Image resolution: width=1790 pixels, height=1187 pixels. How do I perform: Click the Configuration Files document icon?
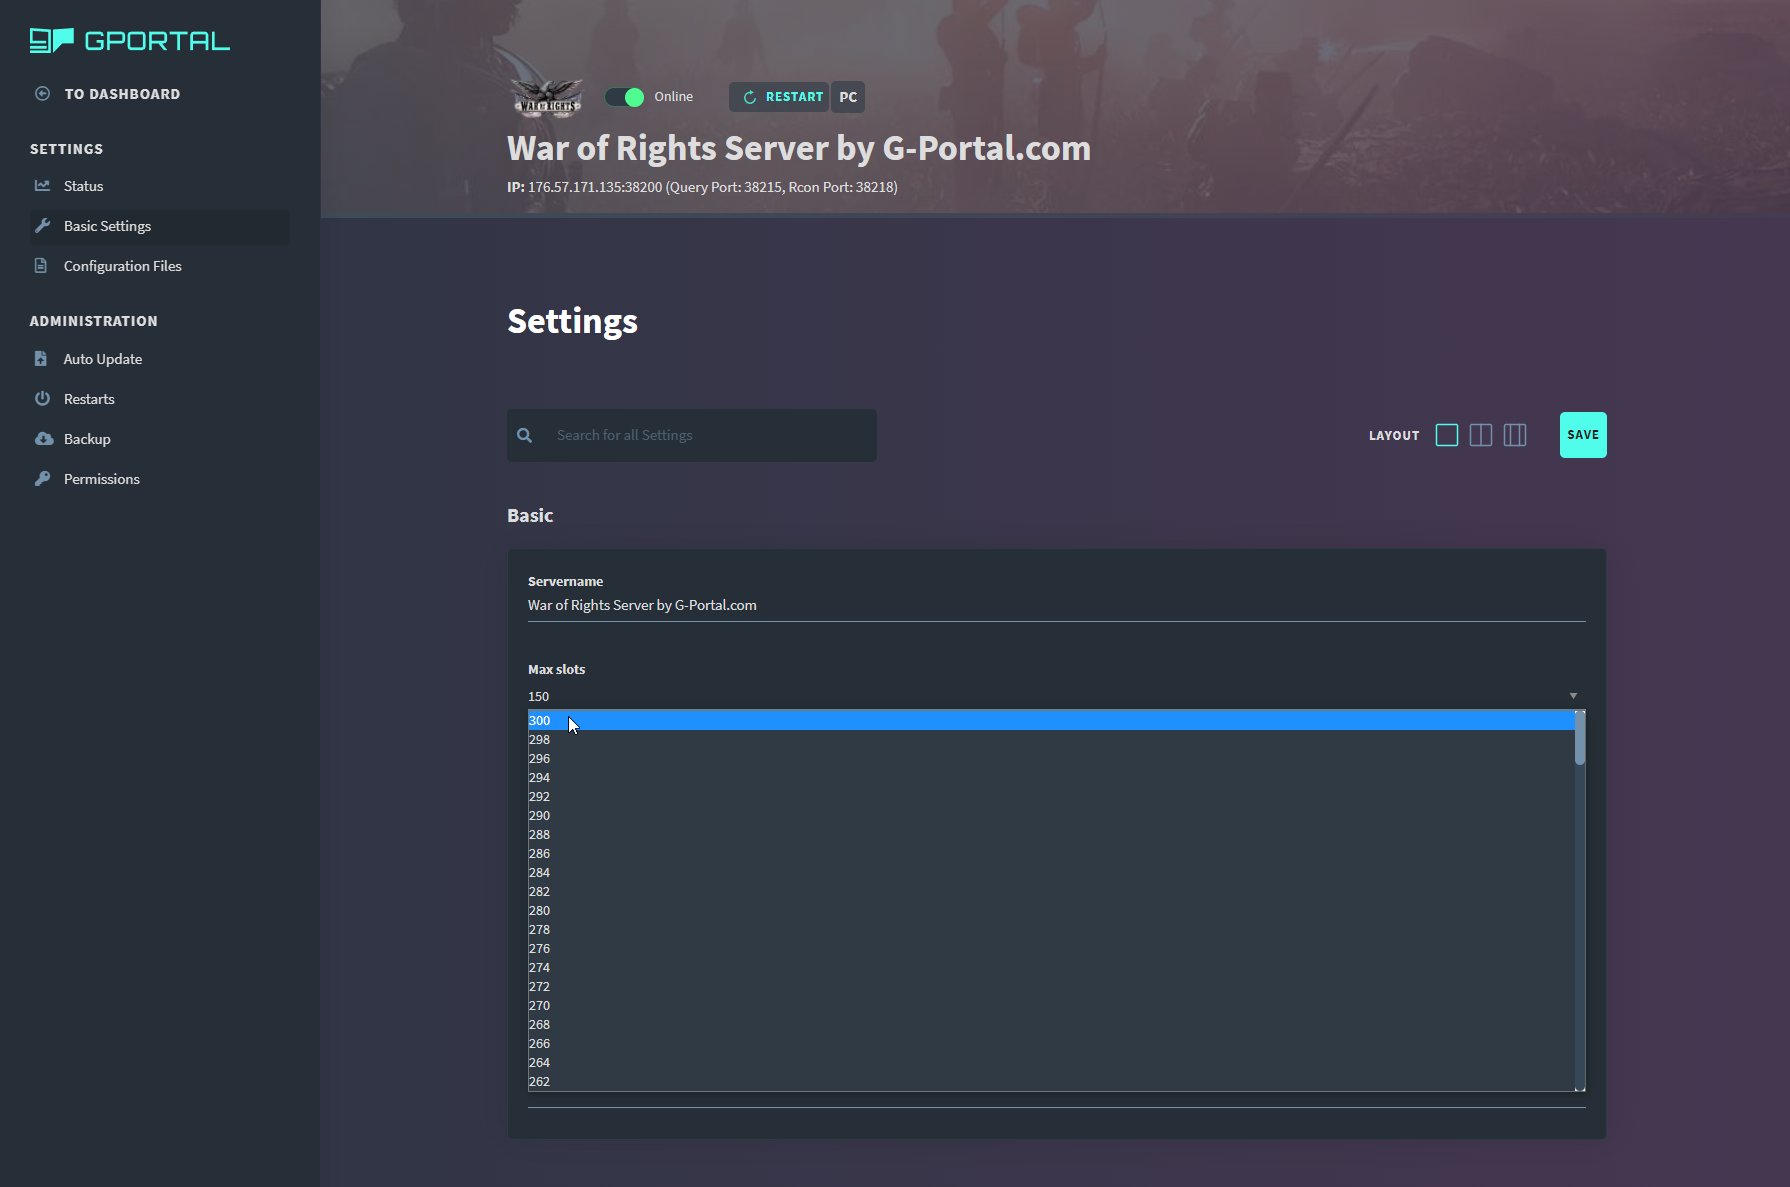(x=41, y=266)
